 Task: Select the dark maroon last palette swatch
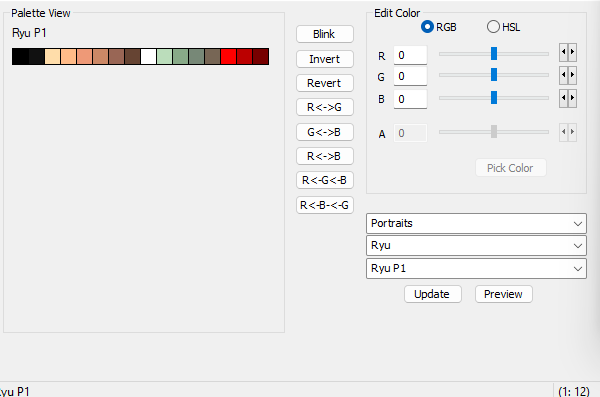click(261, 57)
